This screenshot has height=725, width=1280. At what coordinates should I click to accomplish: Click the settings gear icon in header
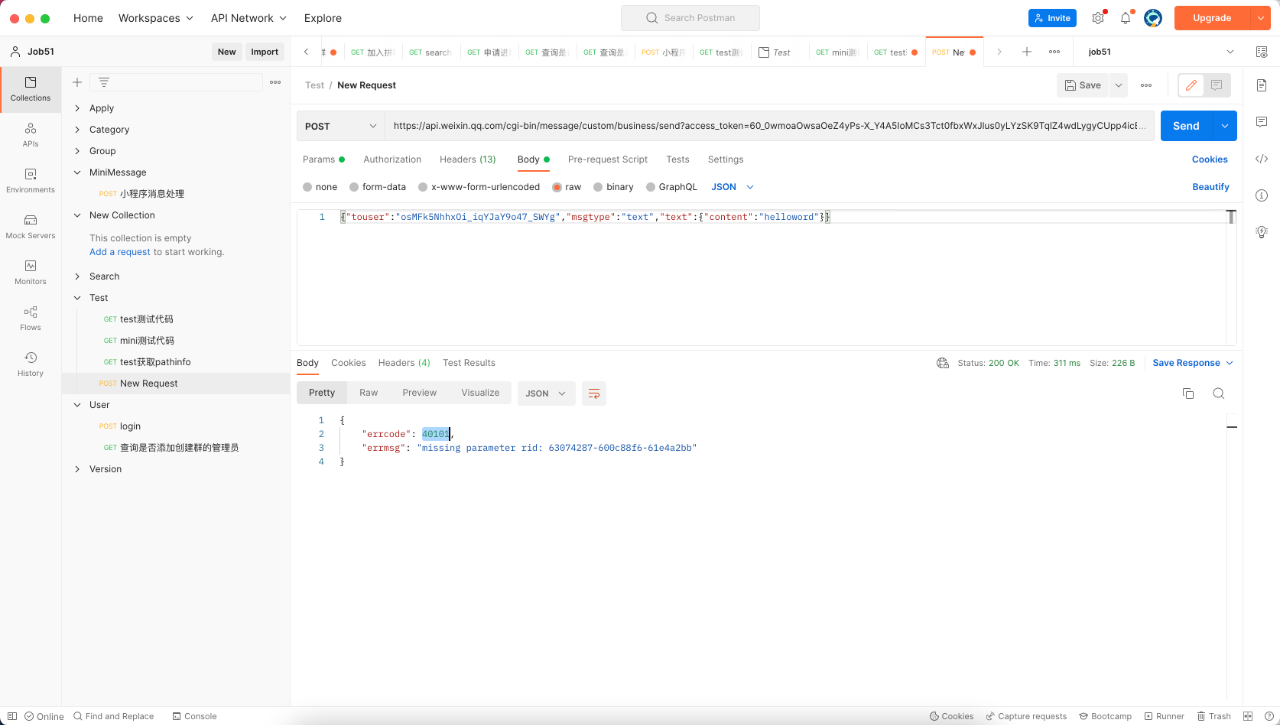pos(1098,18)
